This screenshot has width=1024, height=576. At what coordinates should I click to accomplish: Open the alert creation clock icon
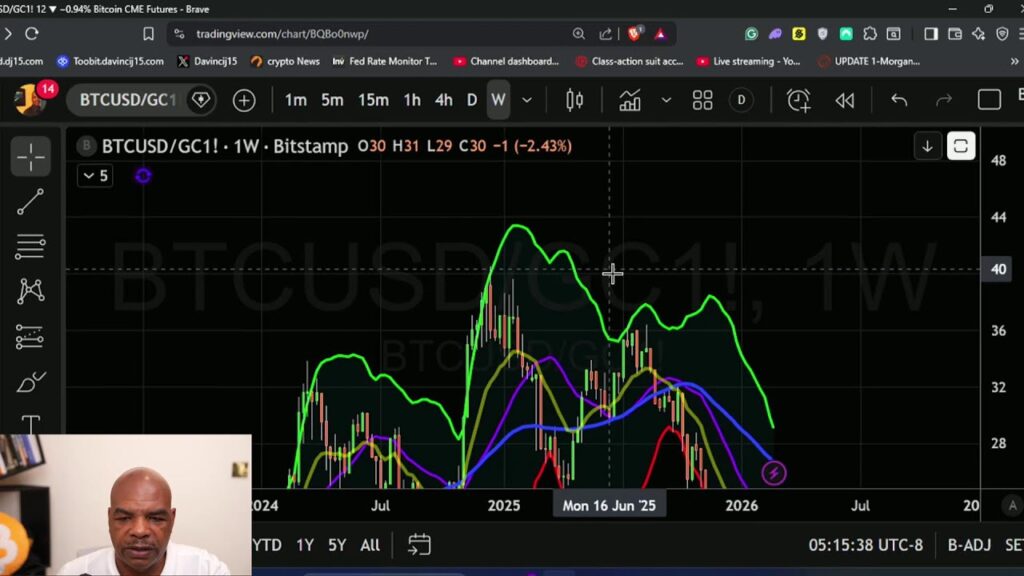coord(798,100)
